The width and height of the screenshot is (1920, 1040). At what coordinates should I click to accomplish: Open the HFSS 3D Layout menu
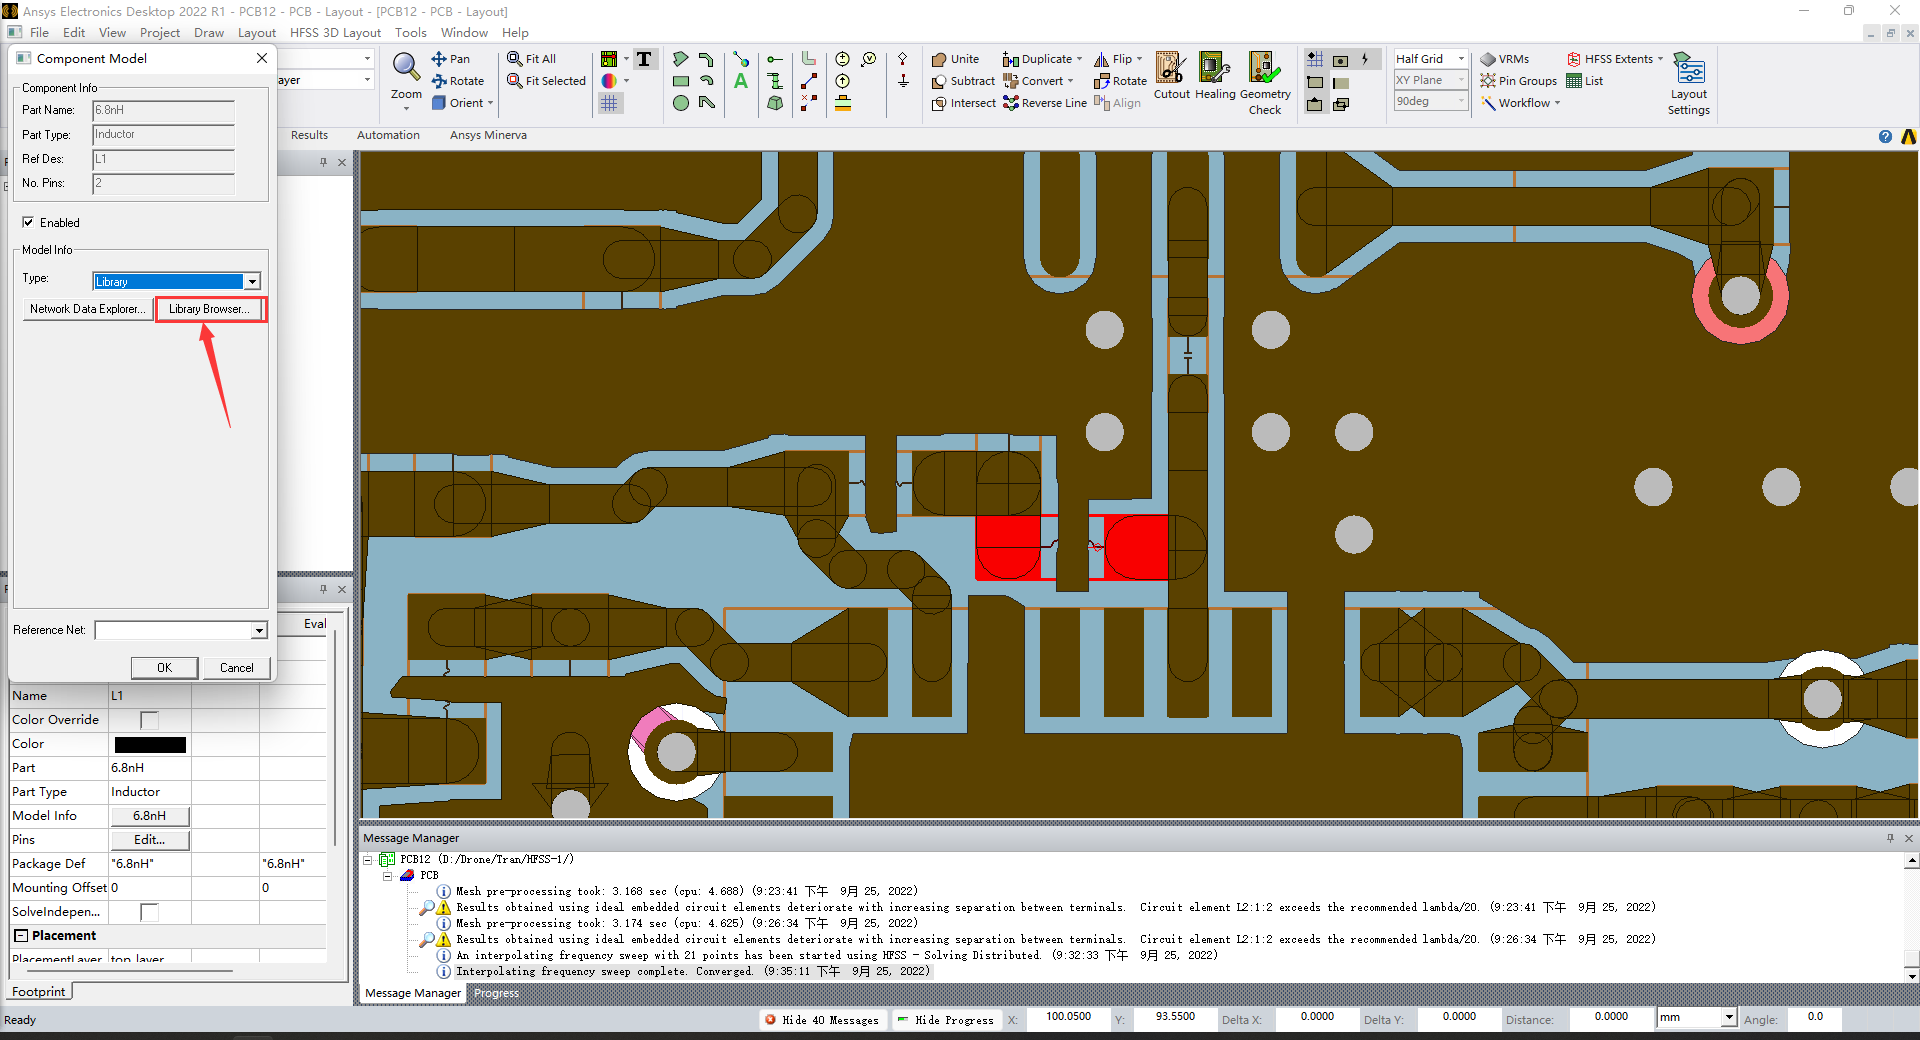coord(335,33)
